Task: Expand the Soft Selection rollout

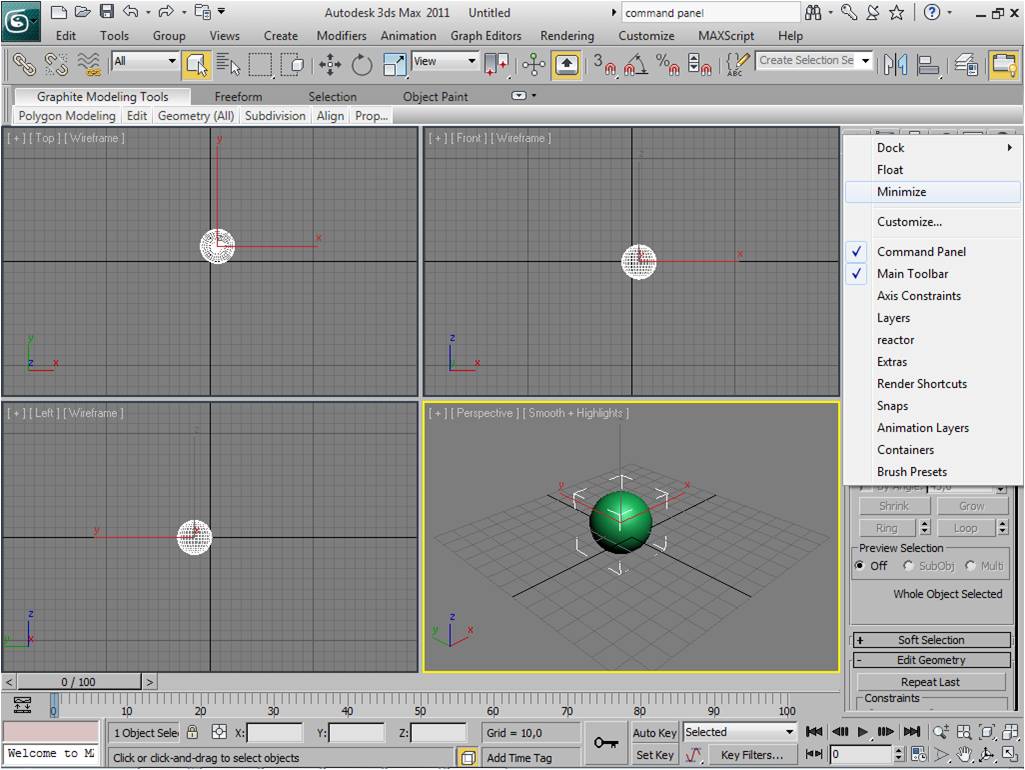Action: click(x=932, y=641)
